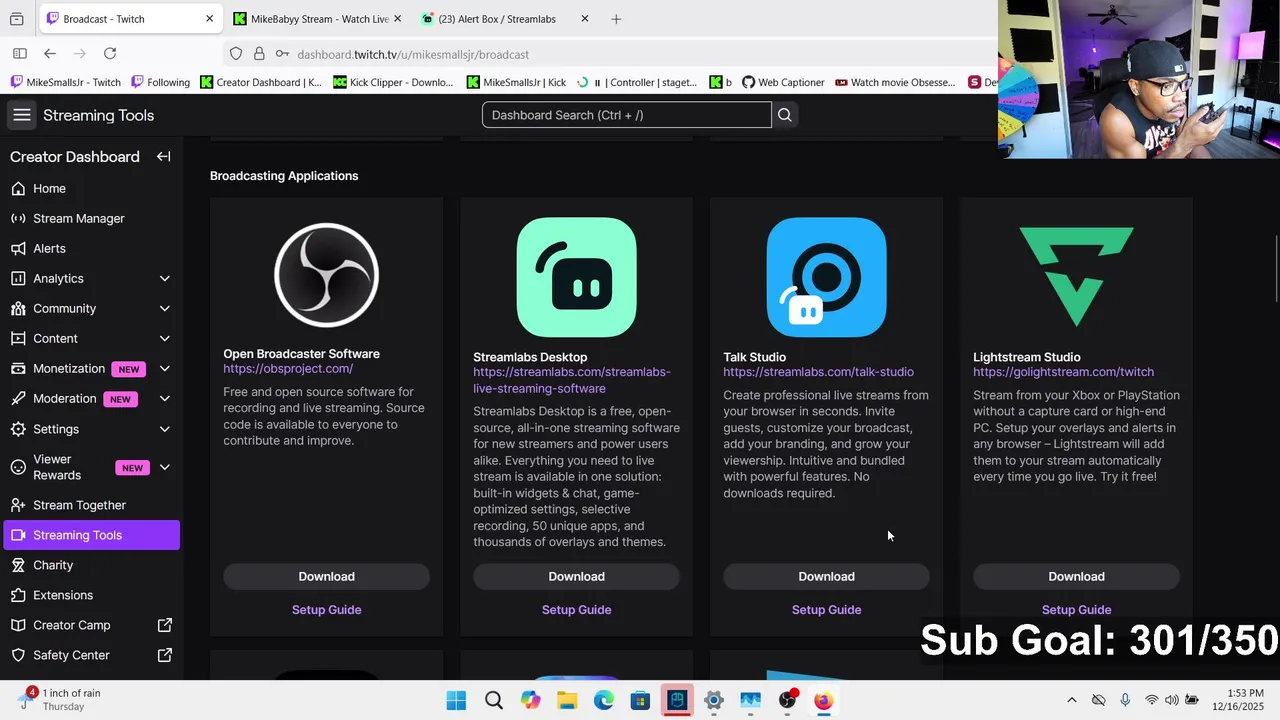This screenshot has width=1280, height=720.
Task: Click the Dashboard Search input field
Action: (627, 115)
